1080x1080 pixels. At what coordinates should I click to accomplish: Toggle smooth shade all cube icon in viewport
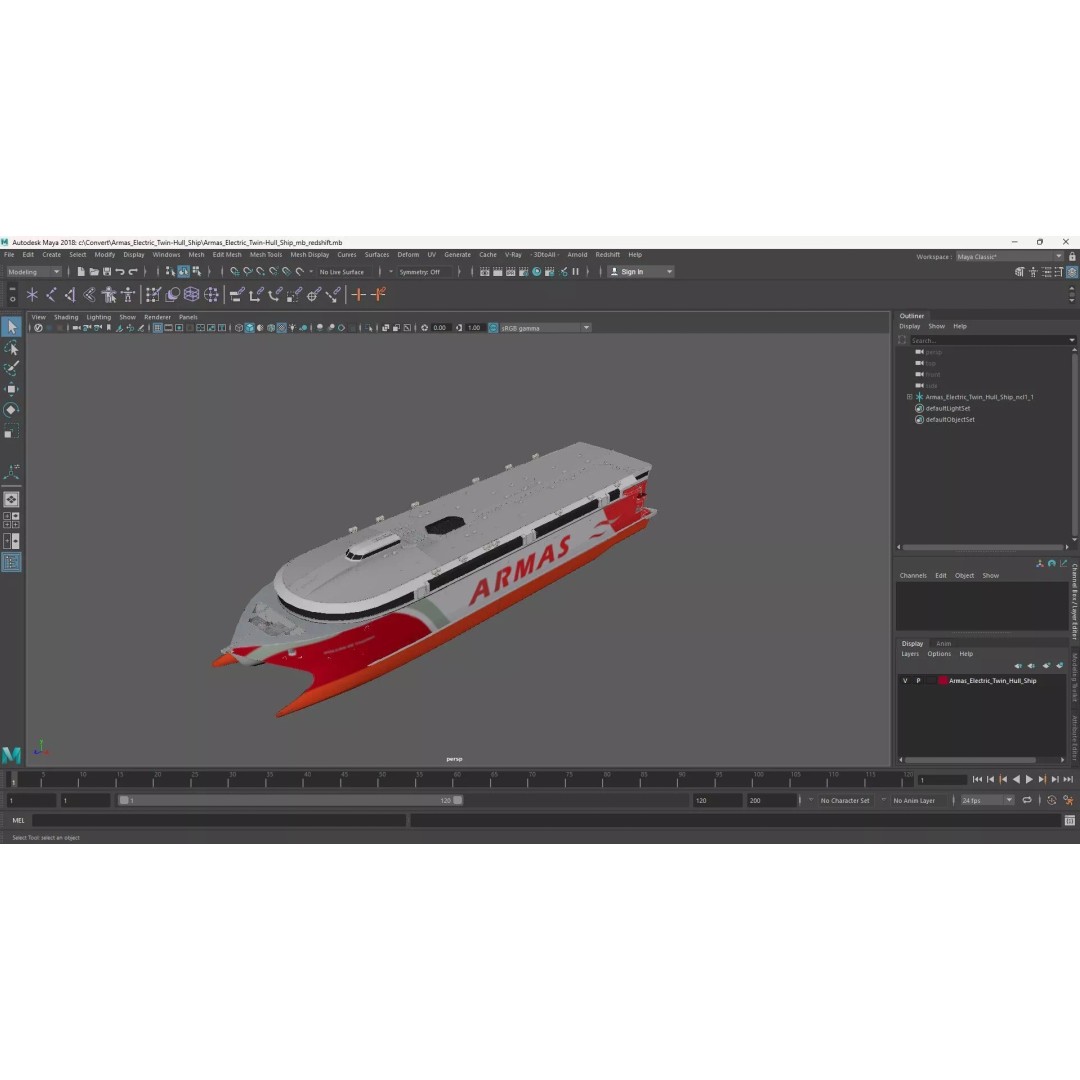(249, 328)
